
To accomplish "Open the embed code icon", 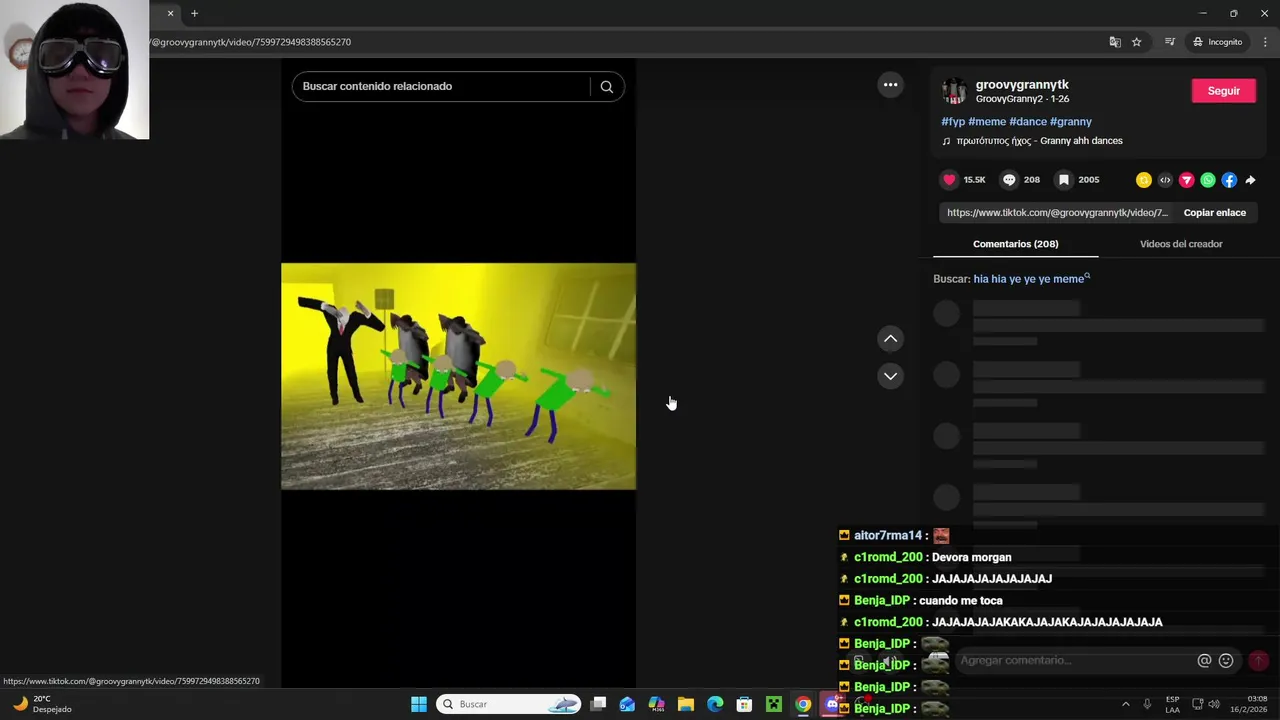I will click(x=1165, y=180).
